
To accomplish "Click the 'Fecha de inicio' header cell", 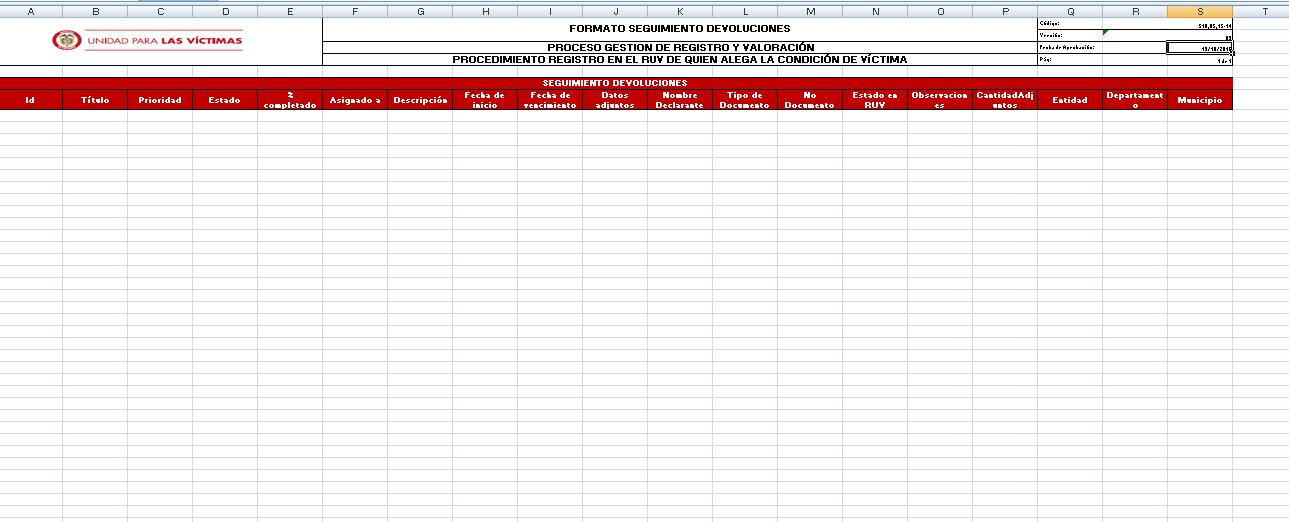I will (485, 100).
